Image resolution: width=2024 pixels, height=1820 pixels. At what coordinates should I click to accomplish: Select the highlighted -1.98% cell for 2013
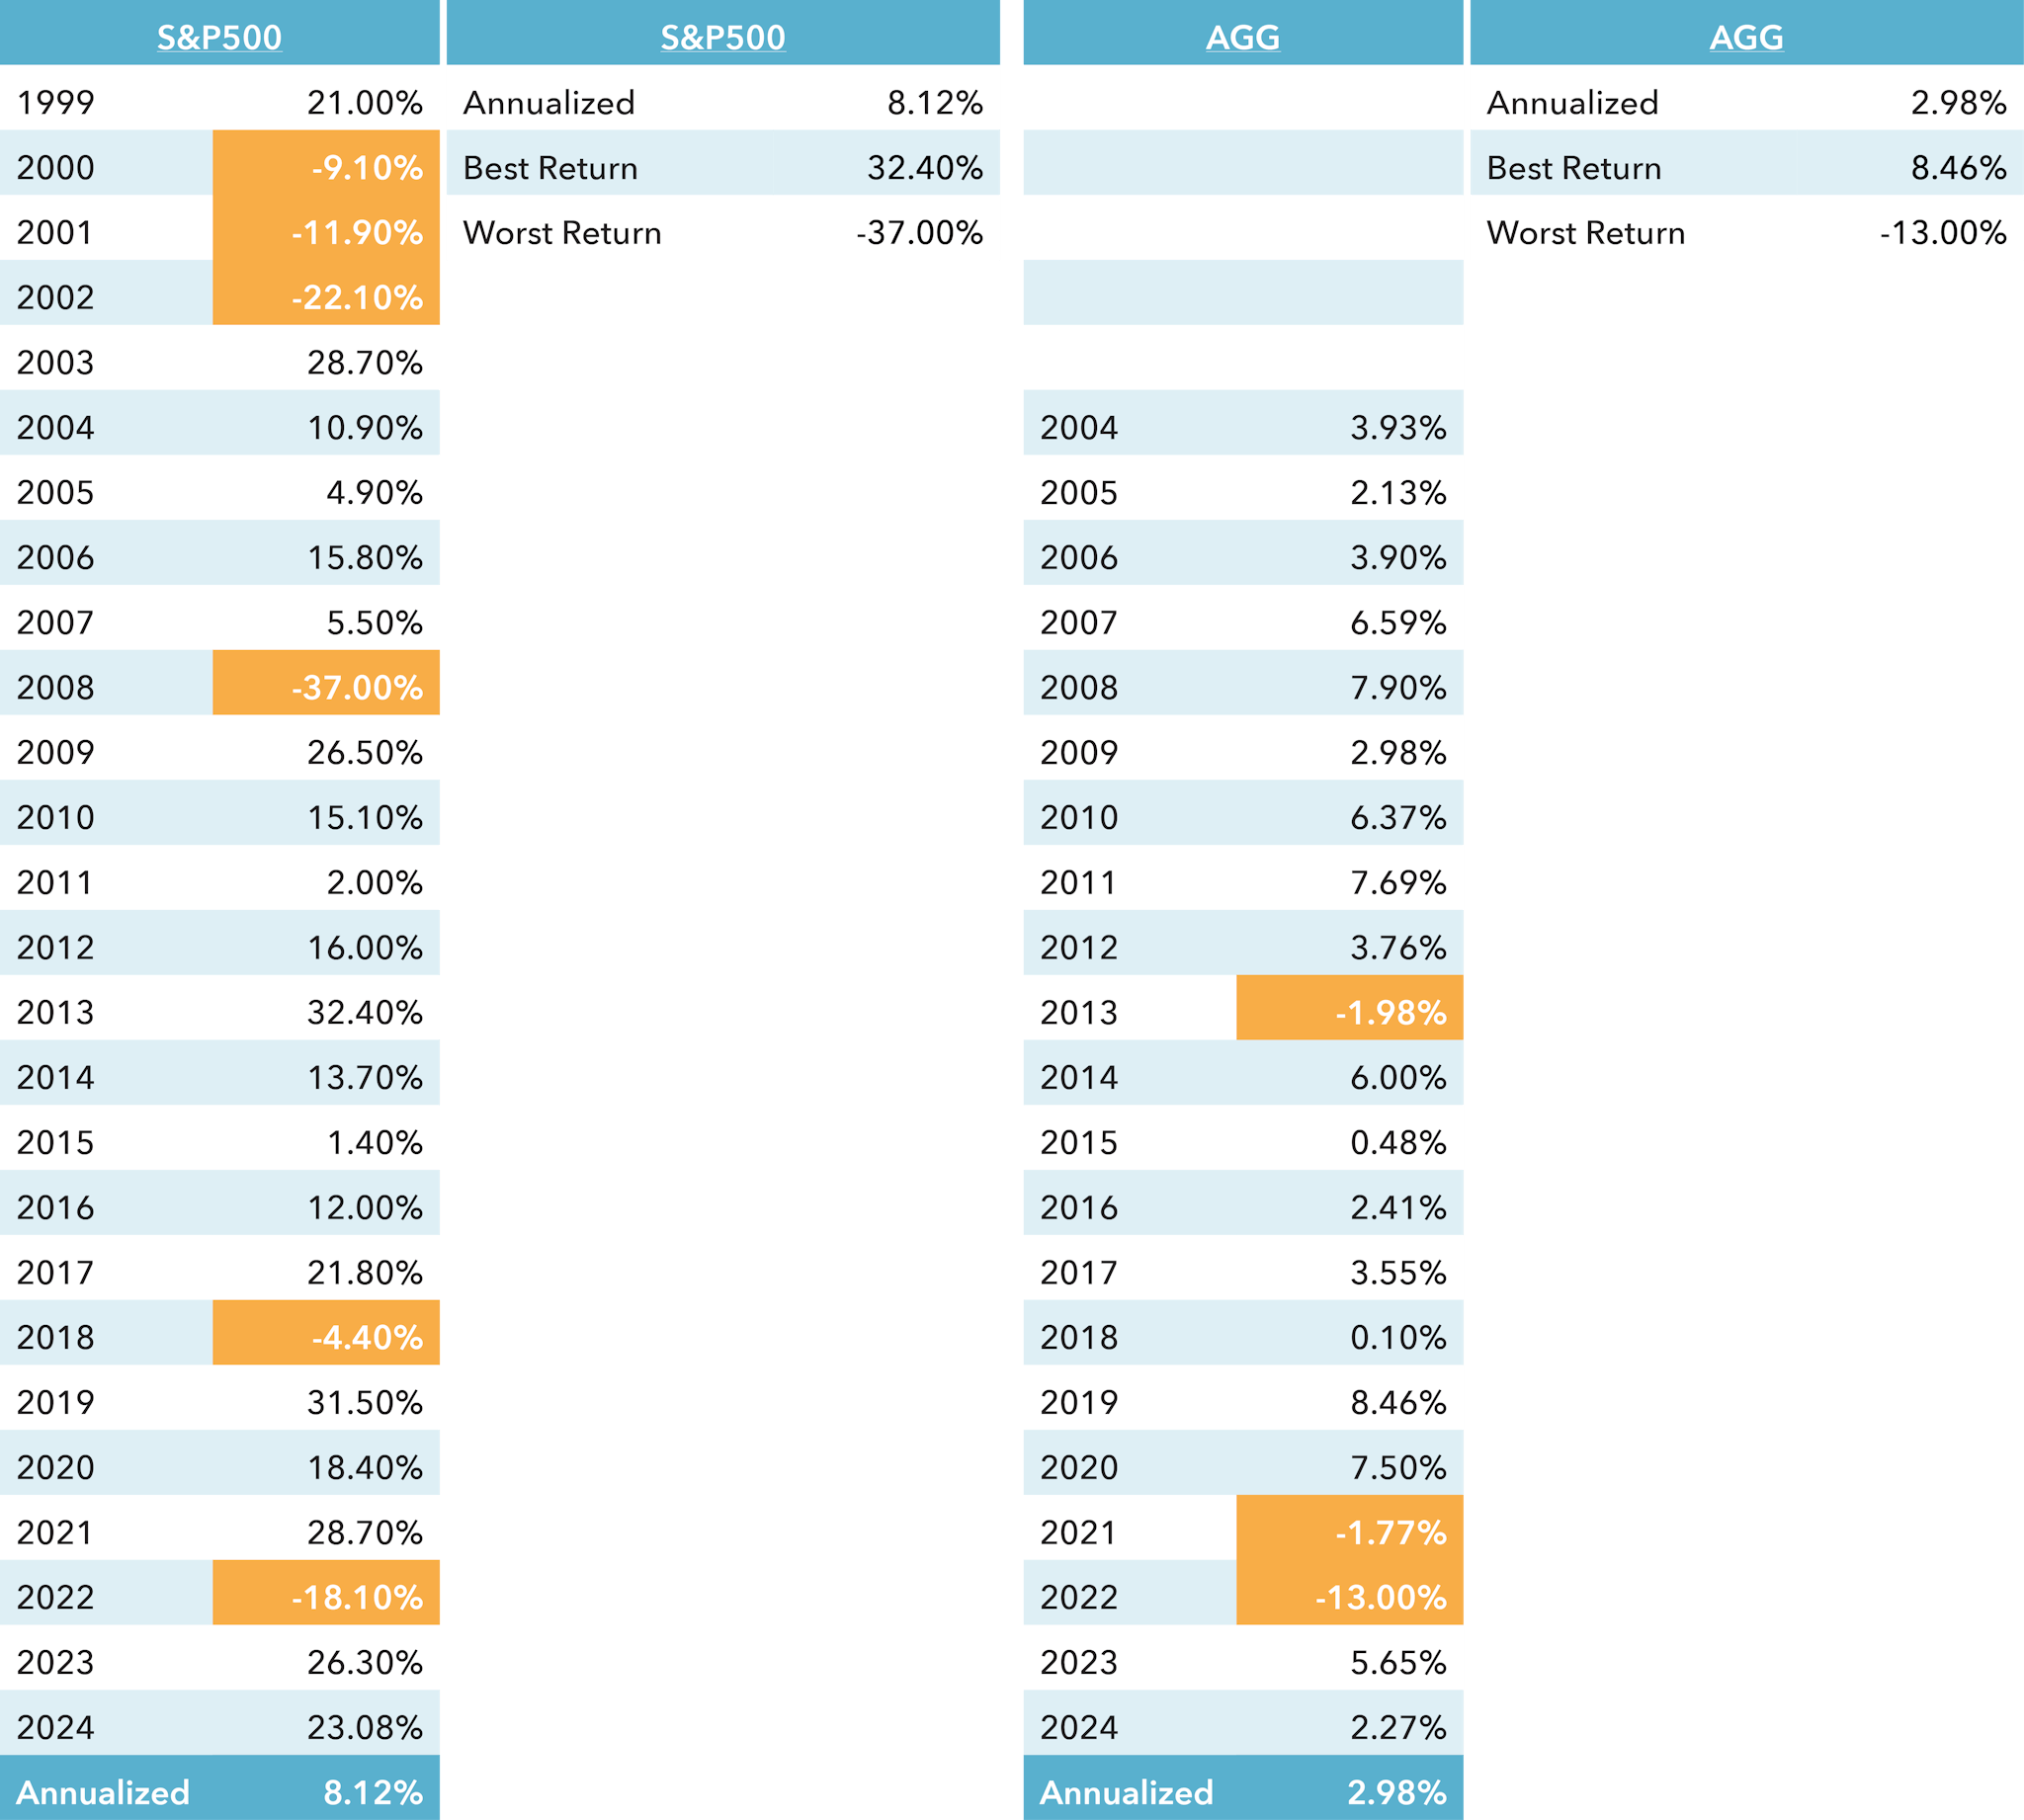pos(1350,1007)
